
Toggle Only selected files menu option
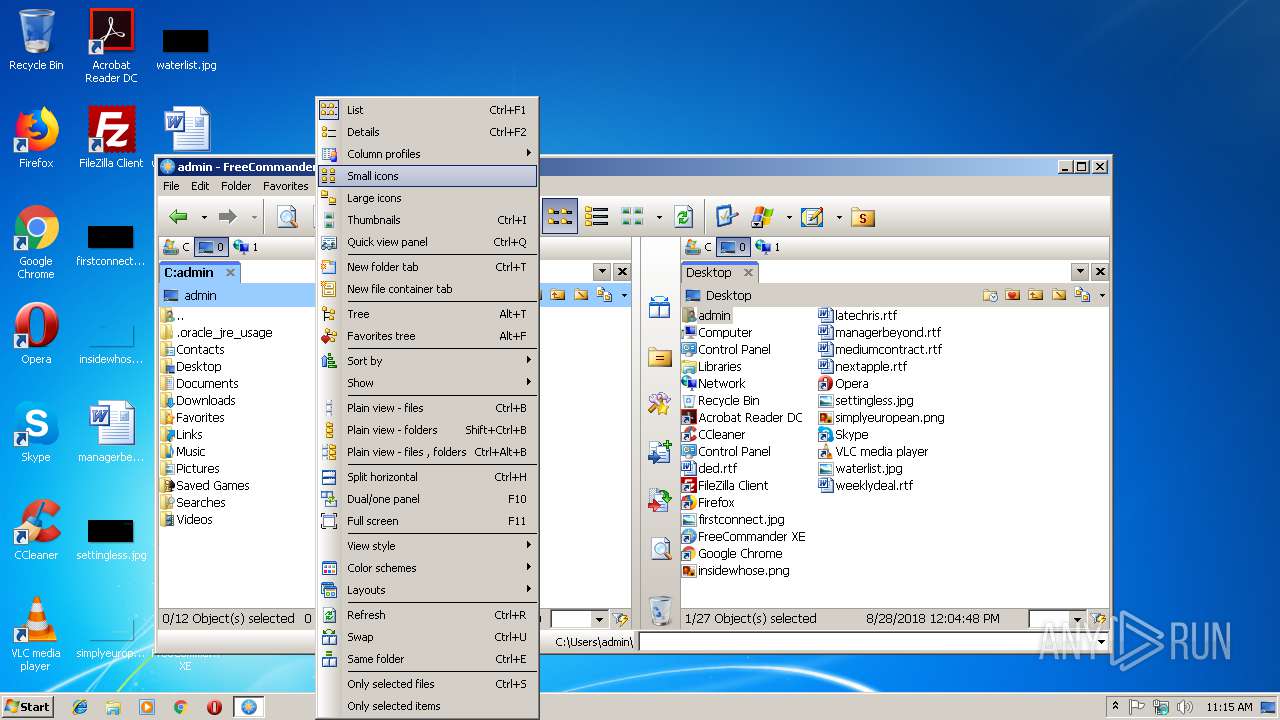click(x=428, y=684)
